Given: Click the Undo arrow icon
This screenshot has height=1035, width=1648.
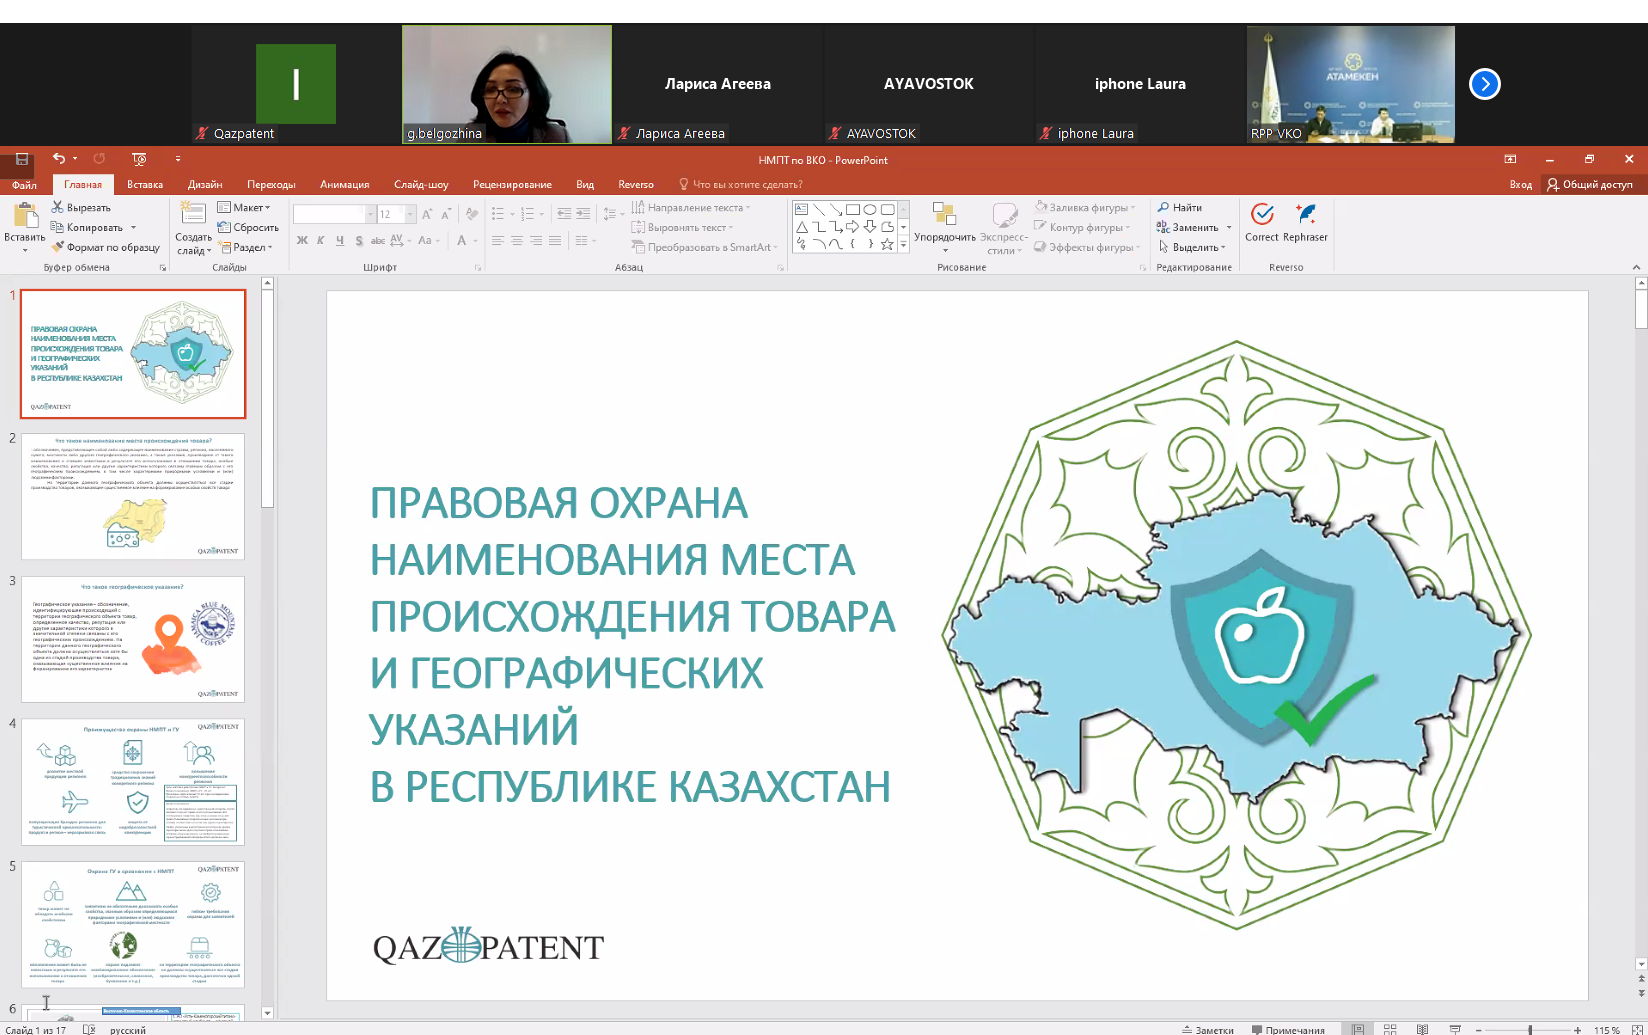Looking at the screenshot, I should click(59, 159).
